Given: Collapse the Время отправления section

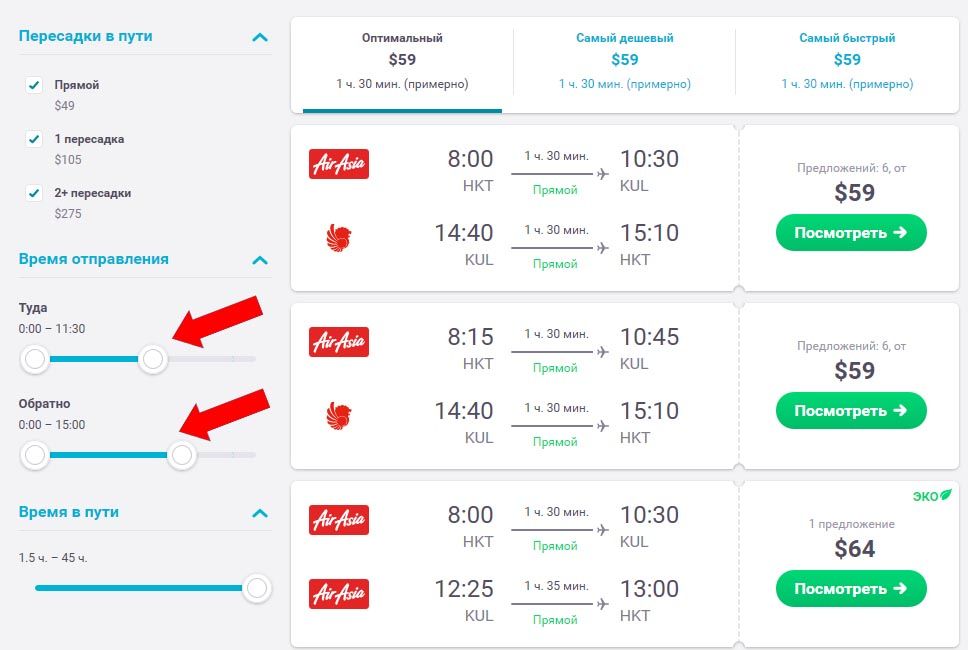Looking at the screenshot, I should (260, 260).
